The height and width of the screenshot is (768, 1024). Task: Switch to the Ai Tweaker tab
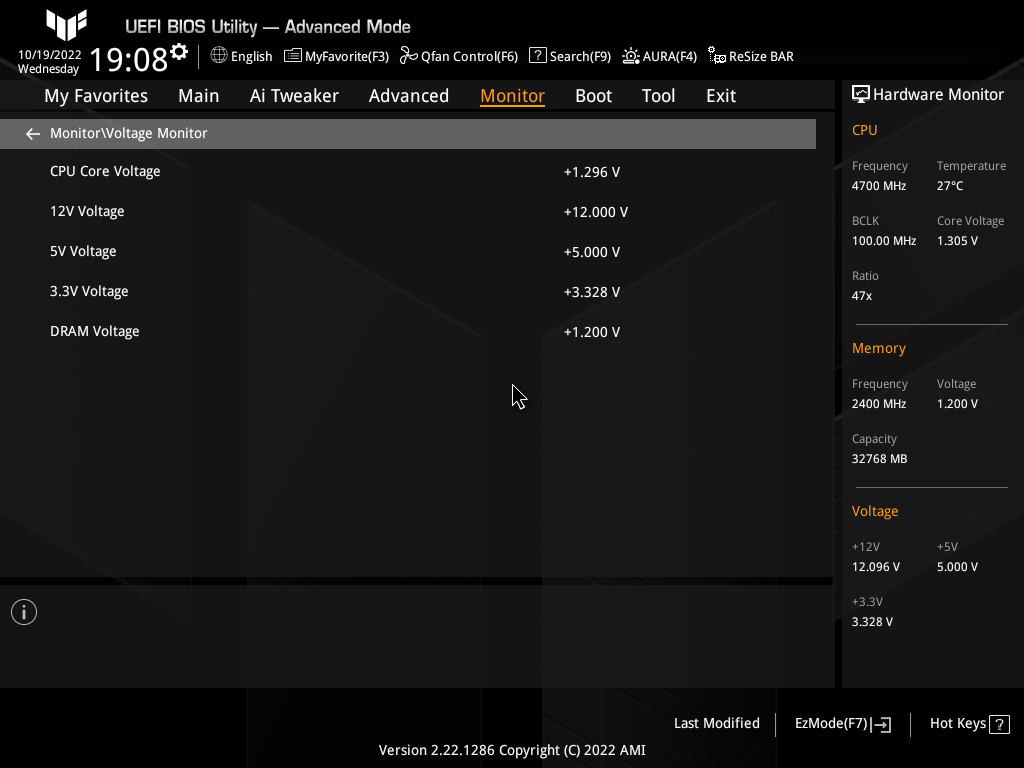tap(294, 95)
